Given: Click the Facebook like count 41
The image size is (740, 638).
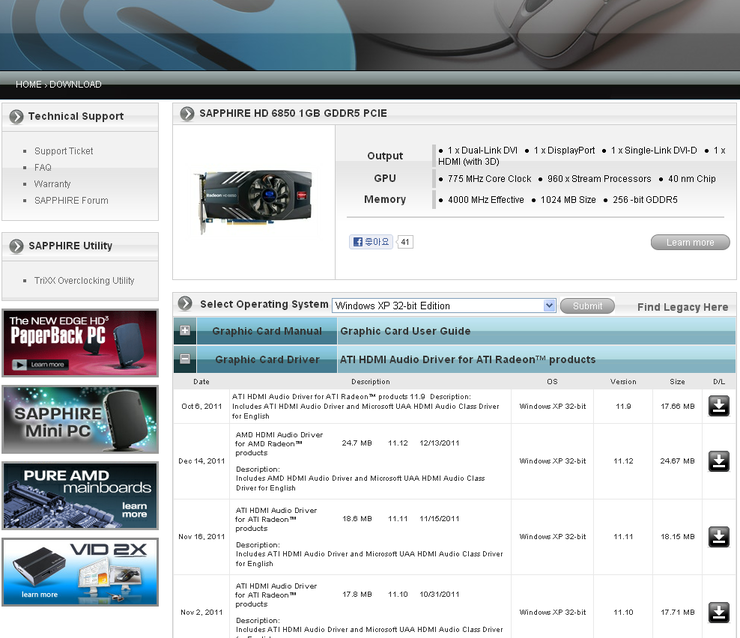Looking at the screenshot, I should (x=405, y=242).
